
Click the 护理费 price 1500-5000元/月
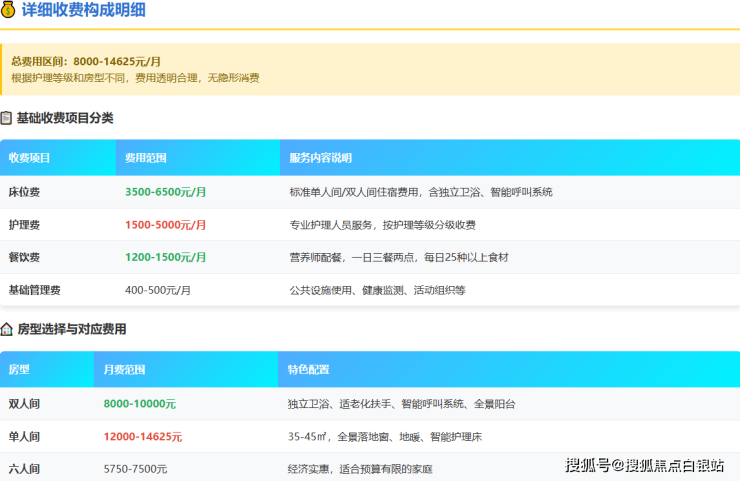[x=165, y=225]
